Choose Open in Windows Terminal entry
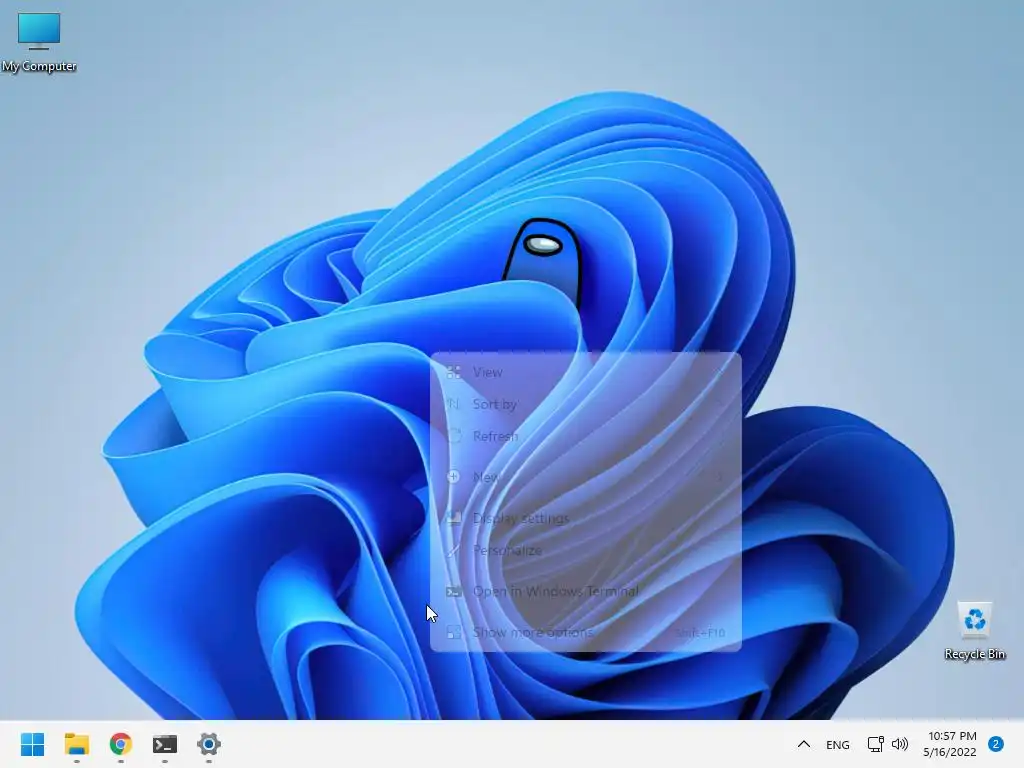 (586, 592)
